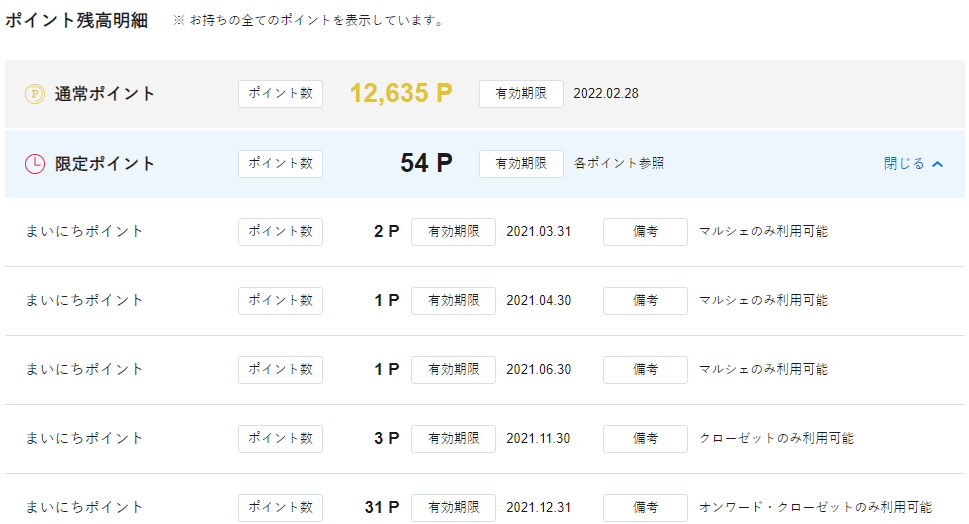The width and height of the screenshot is (969, 524).
Task: Click the ポイント残高明細 page heading
Action: [77, 20]
